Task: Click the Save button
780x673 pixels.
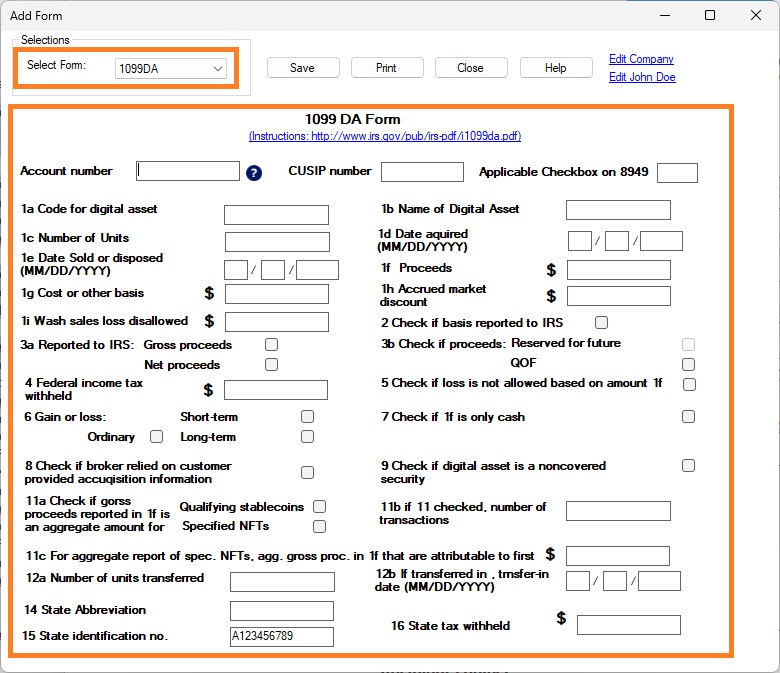Action: pos(302,68)
